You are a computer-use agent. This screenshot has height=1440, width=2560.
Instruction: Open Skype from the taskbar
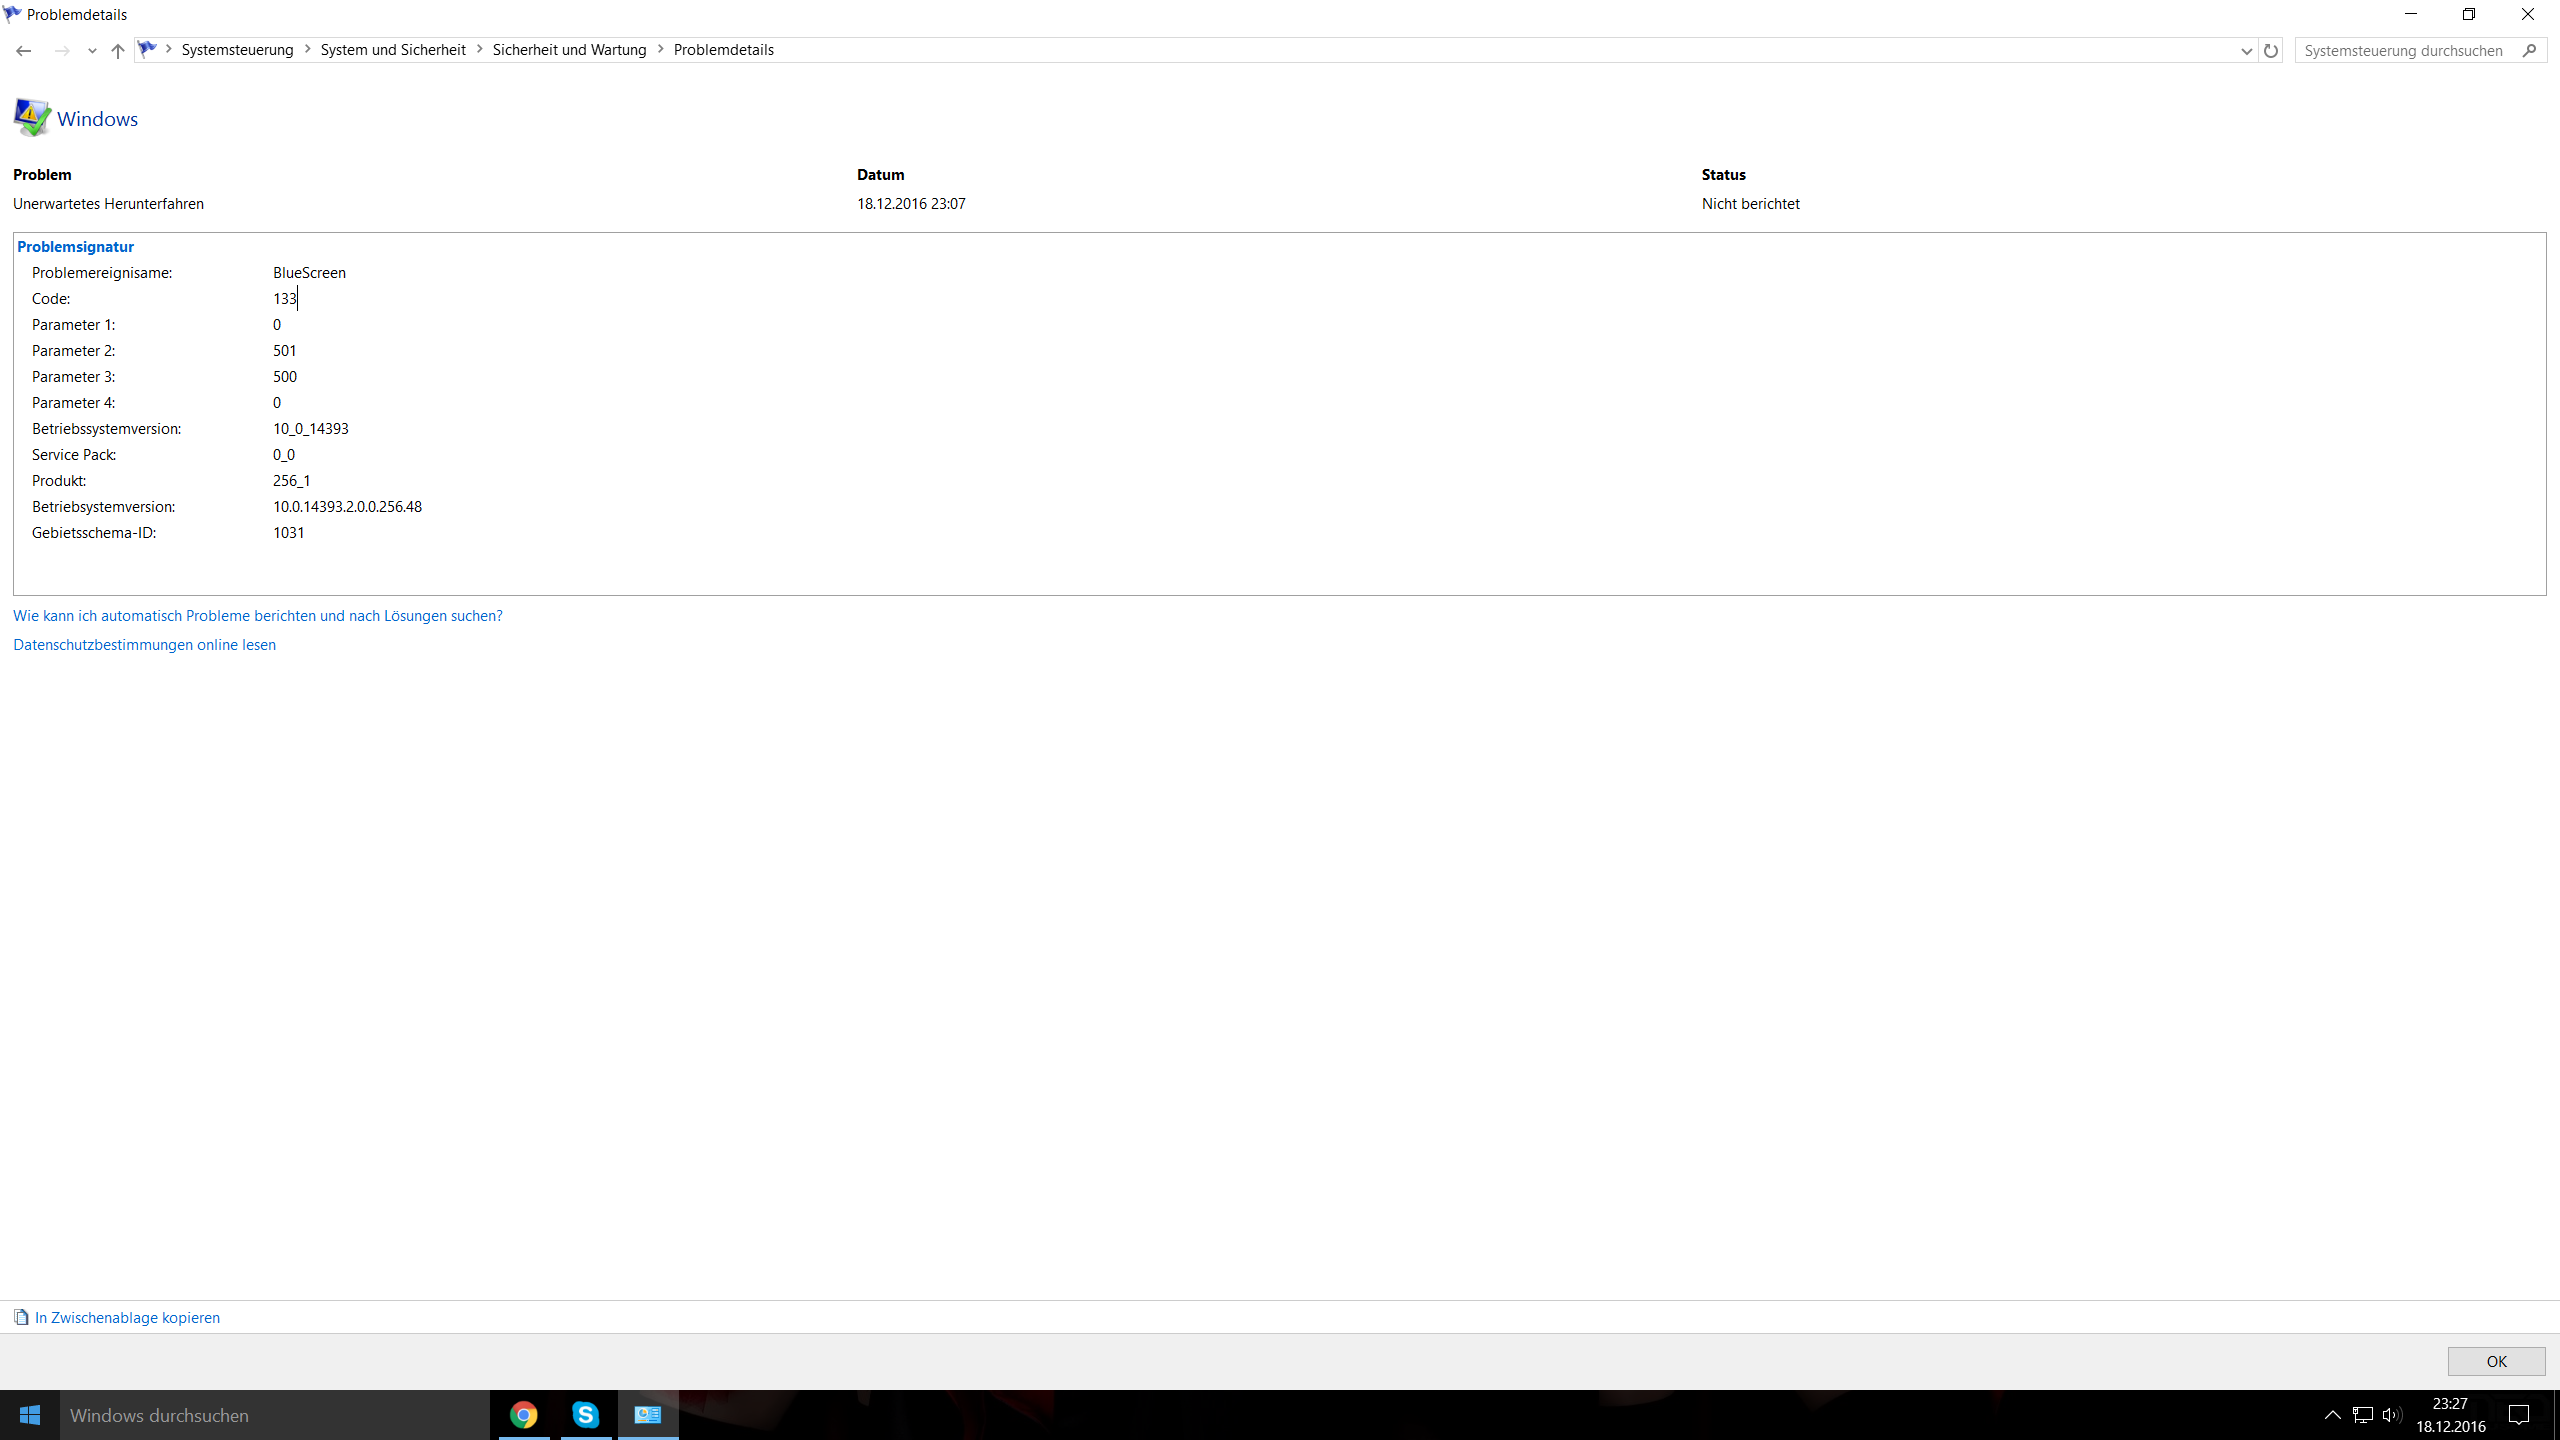(x=586, y=1415)
